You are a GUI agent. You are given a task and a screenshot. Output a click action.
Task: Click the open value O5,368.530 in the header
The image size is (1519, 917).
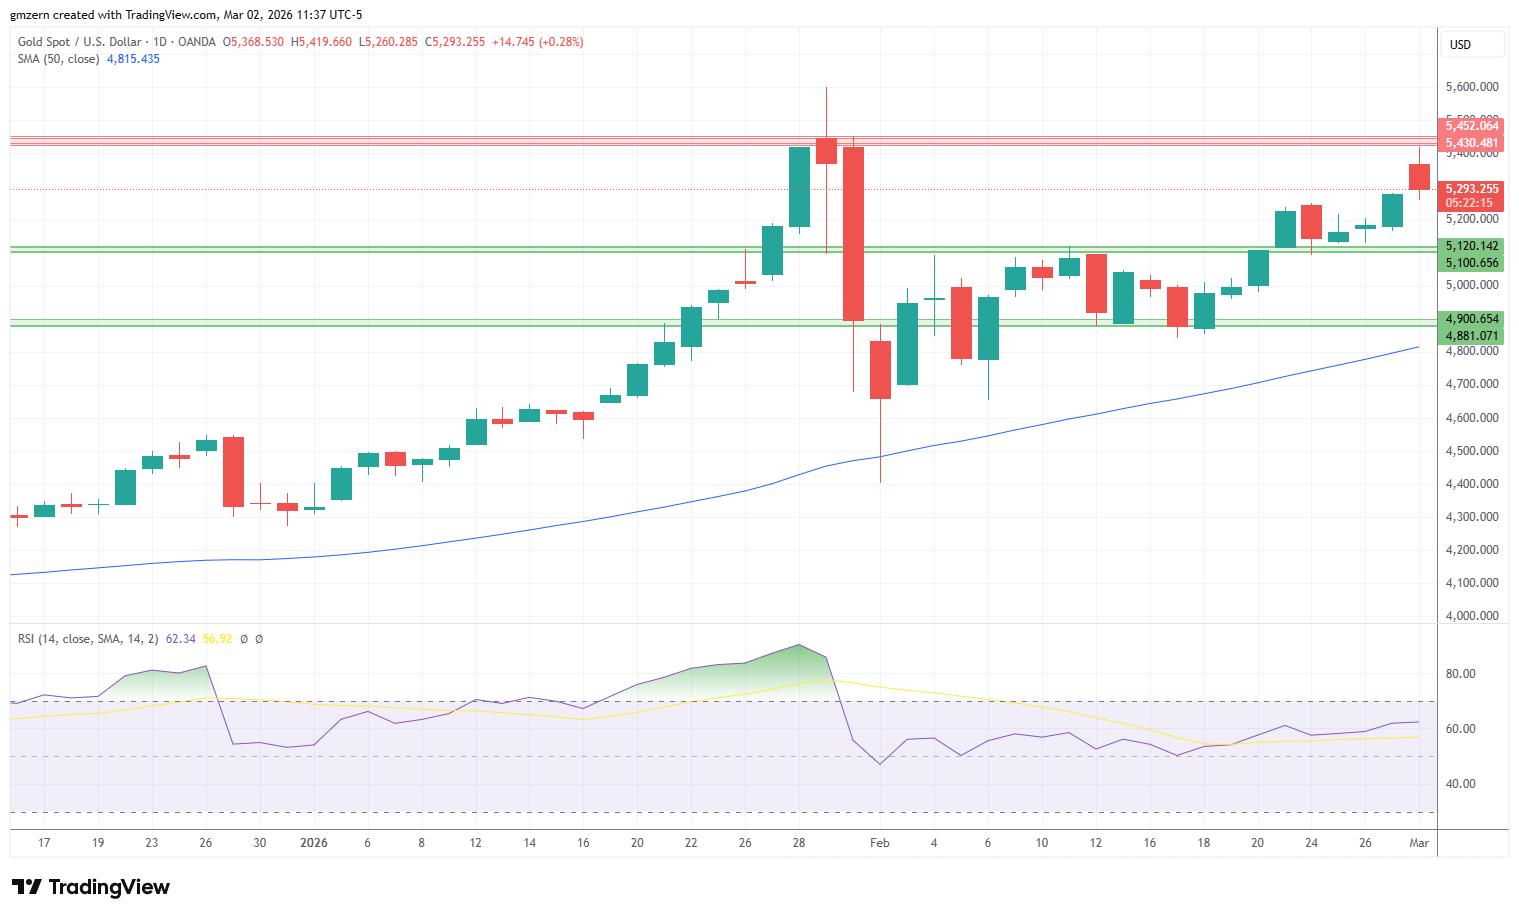point(253,42)
